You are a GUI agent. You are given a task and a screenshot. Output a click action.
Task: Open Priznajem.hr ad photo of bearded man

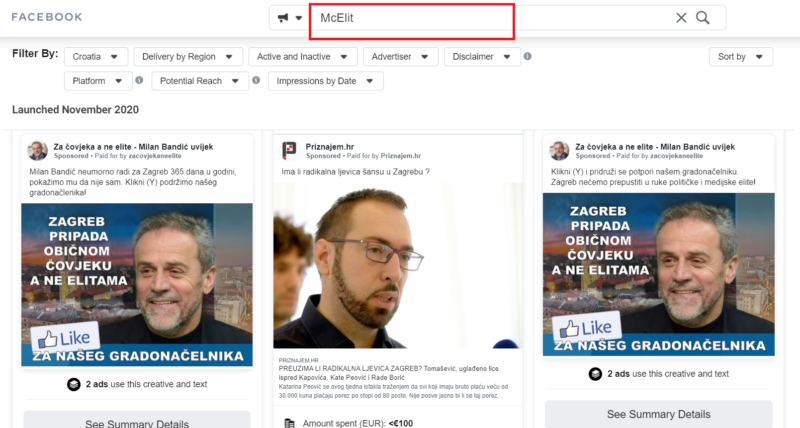tap(397, 265)
